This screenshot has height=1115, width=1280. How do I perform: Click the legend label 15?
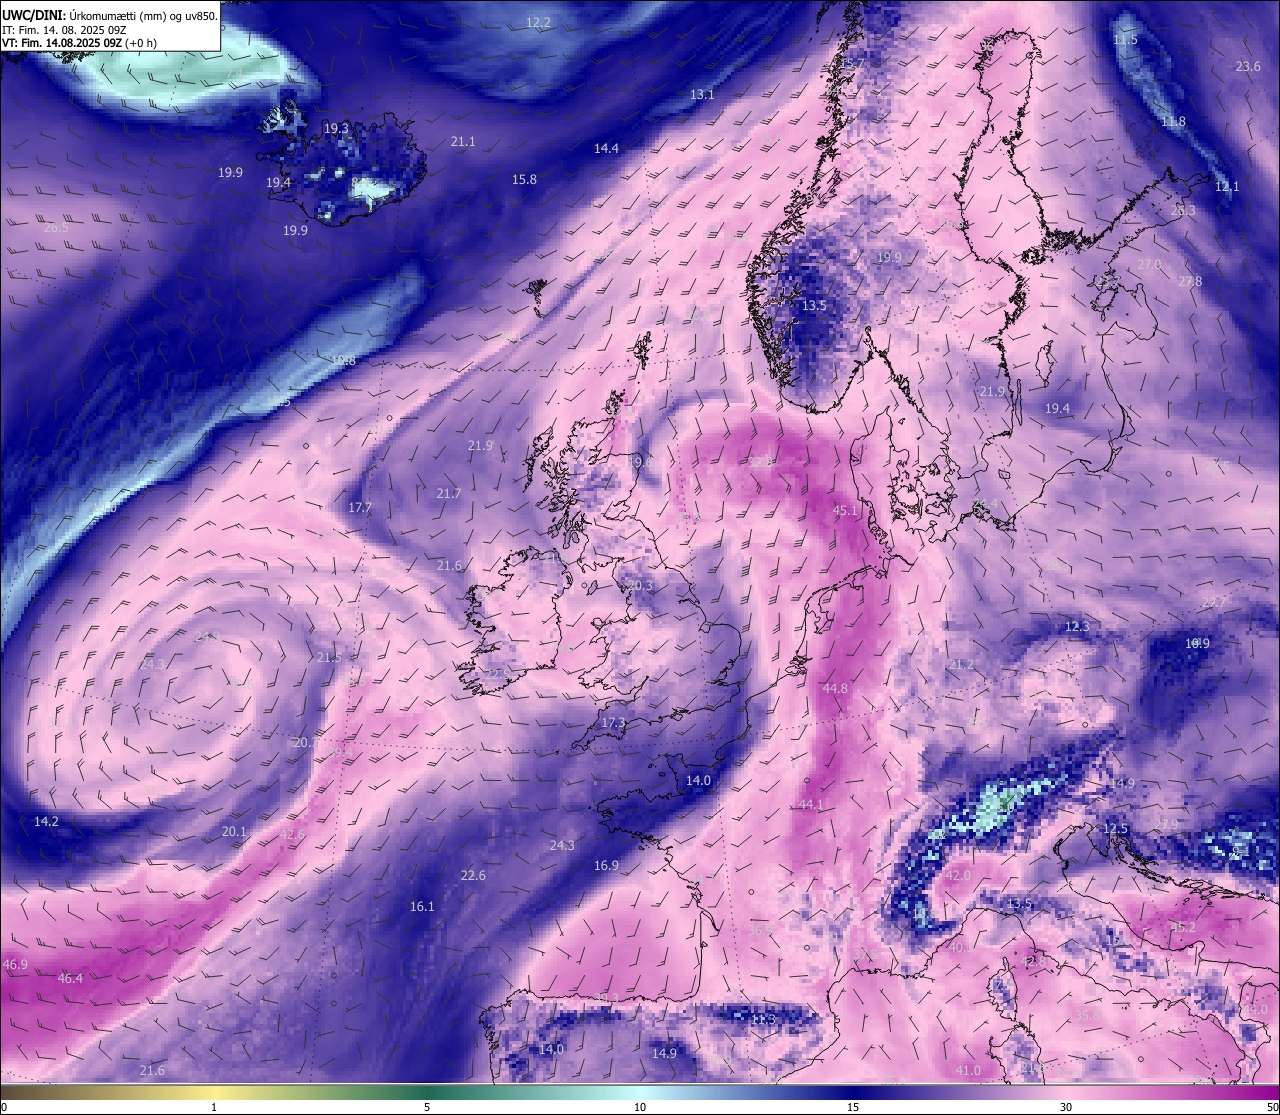click(853, 1107)
